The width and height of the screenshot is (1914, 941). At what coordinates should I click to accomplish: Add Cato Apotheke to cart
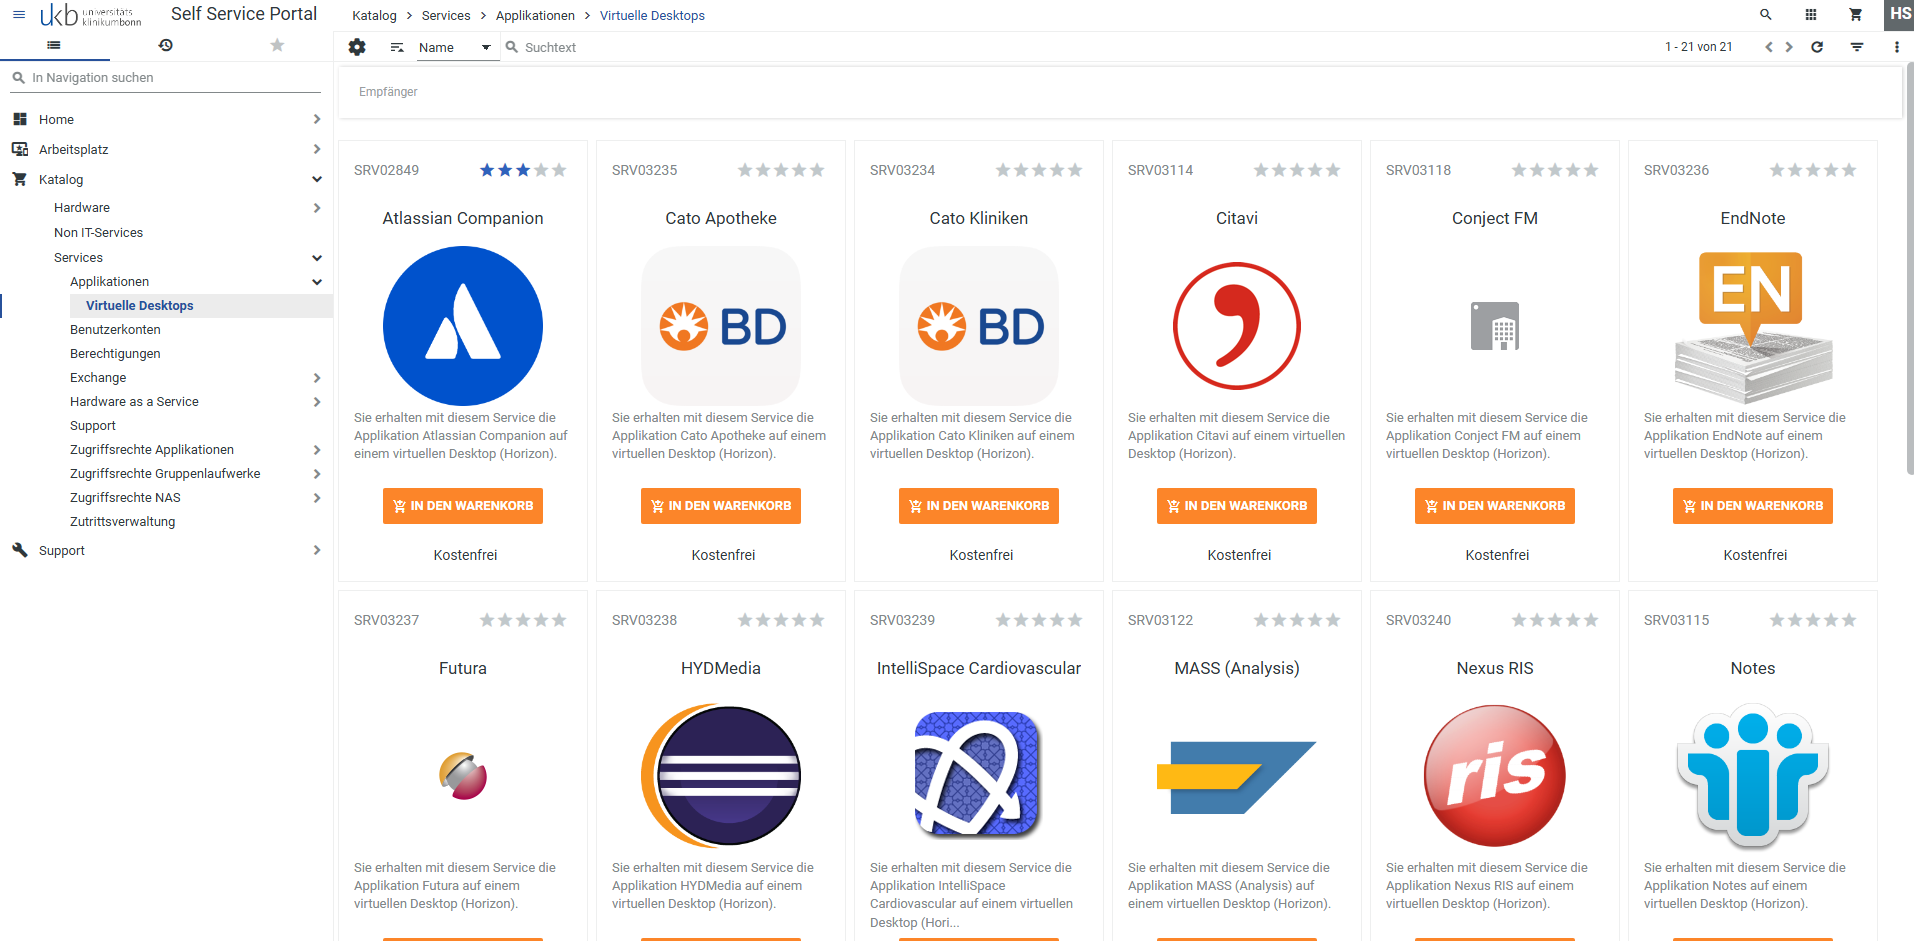pyautogui.click(x=721, y=506)
